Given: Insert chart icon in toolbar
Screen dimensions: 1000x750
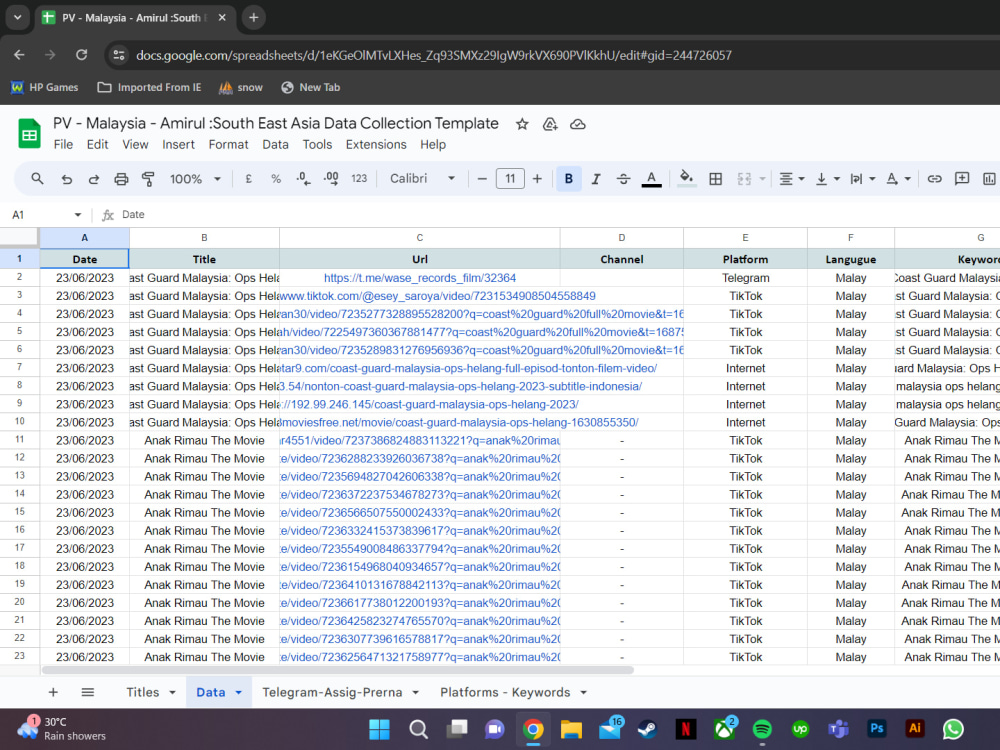Looking at the screenshot, I should 989,179.
